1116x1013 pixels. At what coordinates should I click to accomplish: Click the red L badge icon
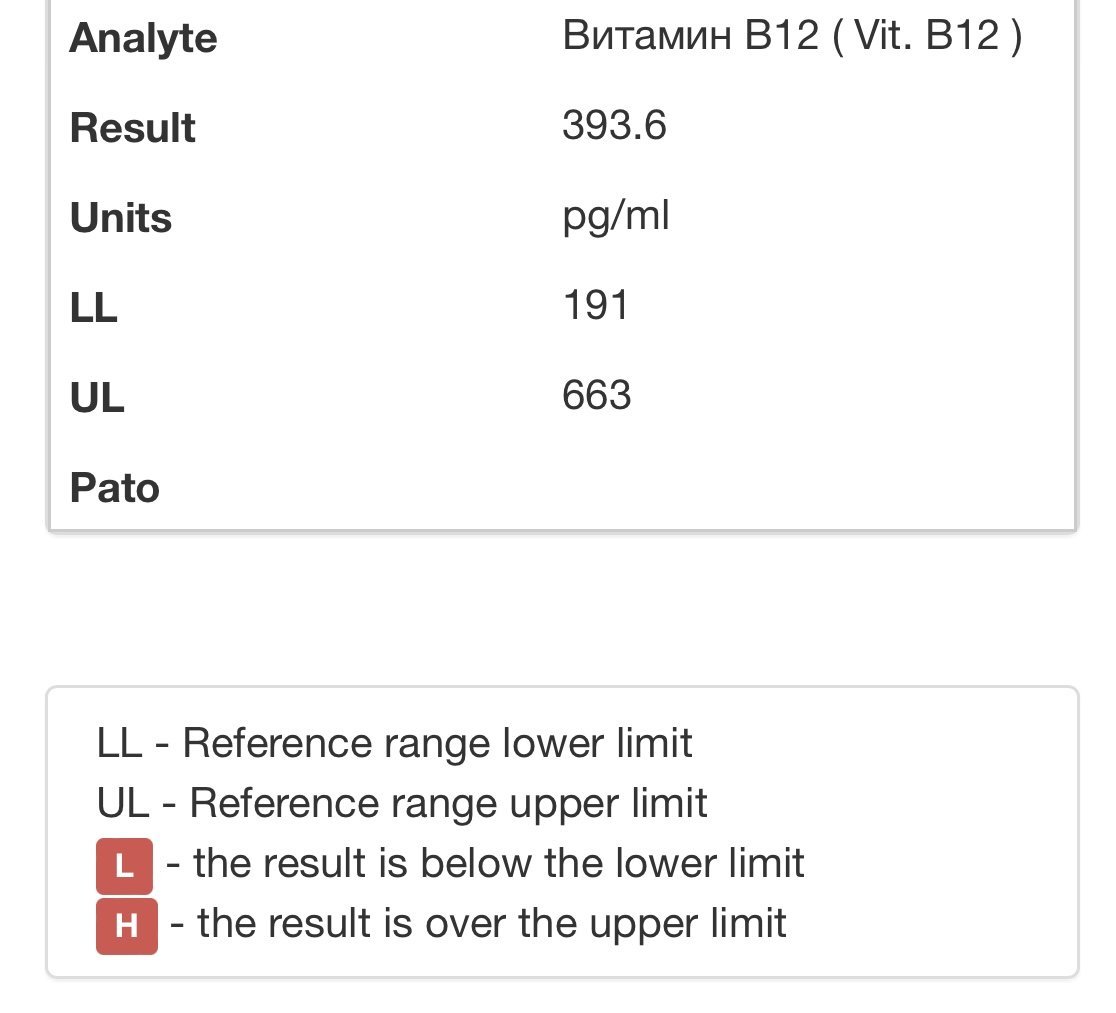pos(124,866)
